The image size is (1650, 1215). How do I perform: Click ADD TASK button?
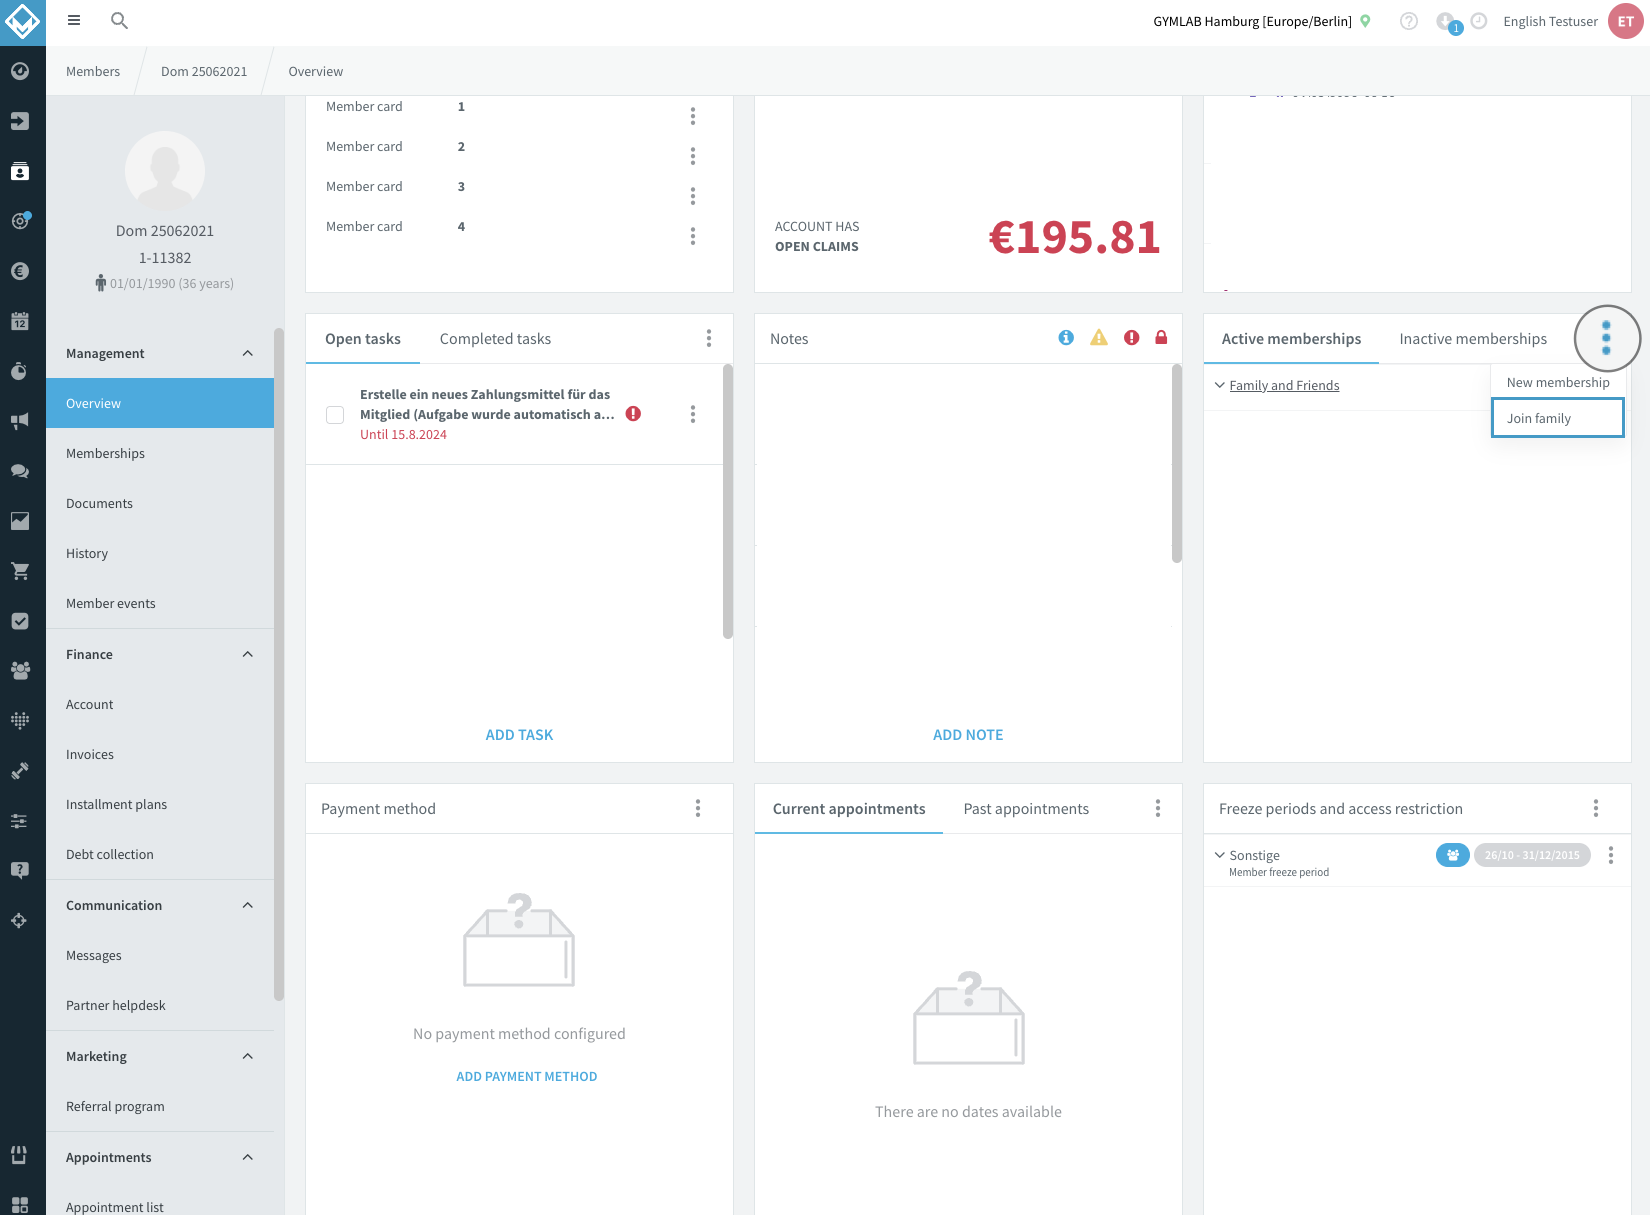(519, 735)
